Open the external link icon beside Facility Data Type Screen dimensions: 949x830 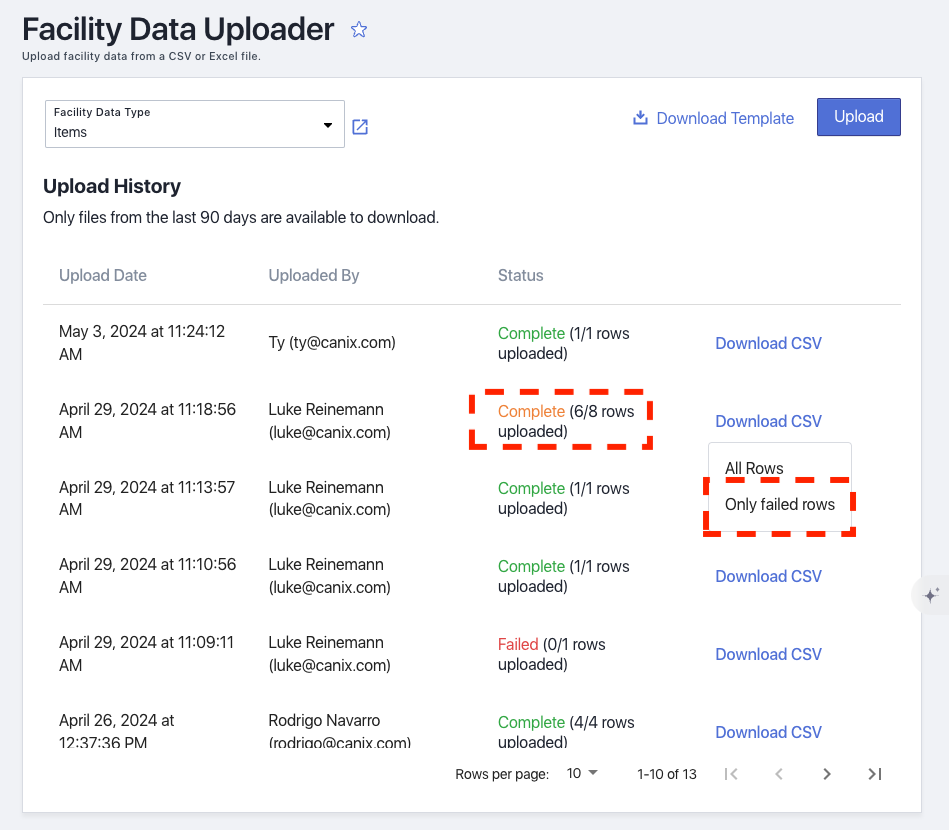click(x=360, y=127)
